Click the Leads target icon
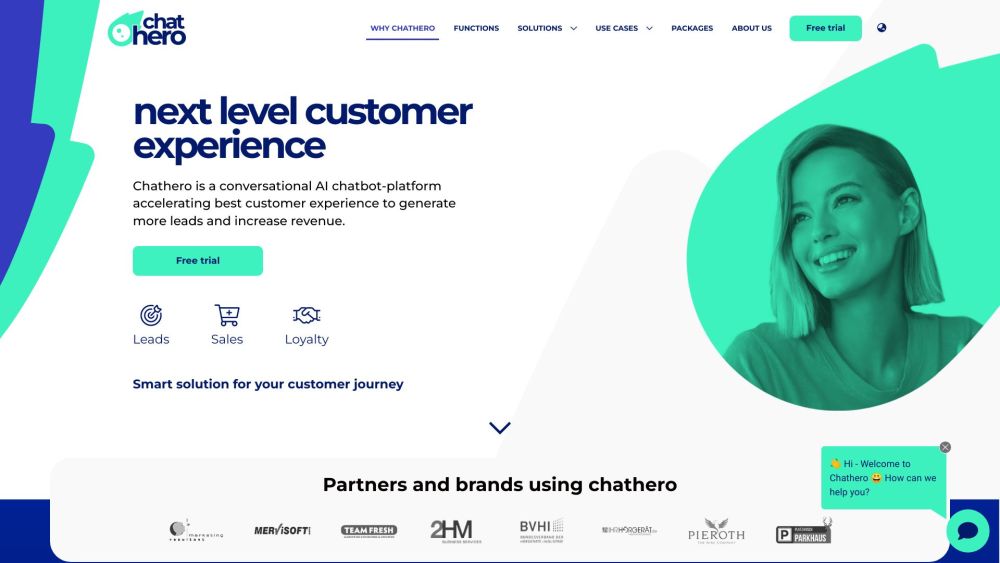This screenshot has width=1000, height=563. 151,316
